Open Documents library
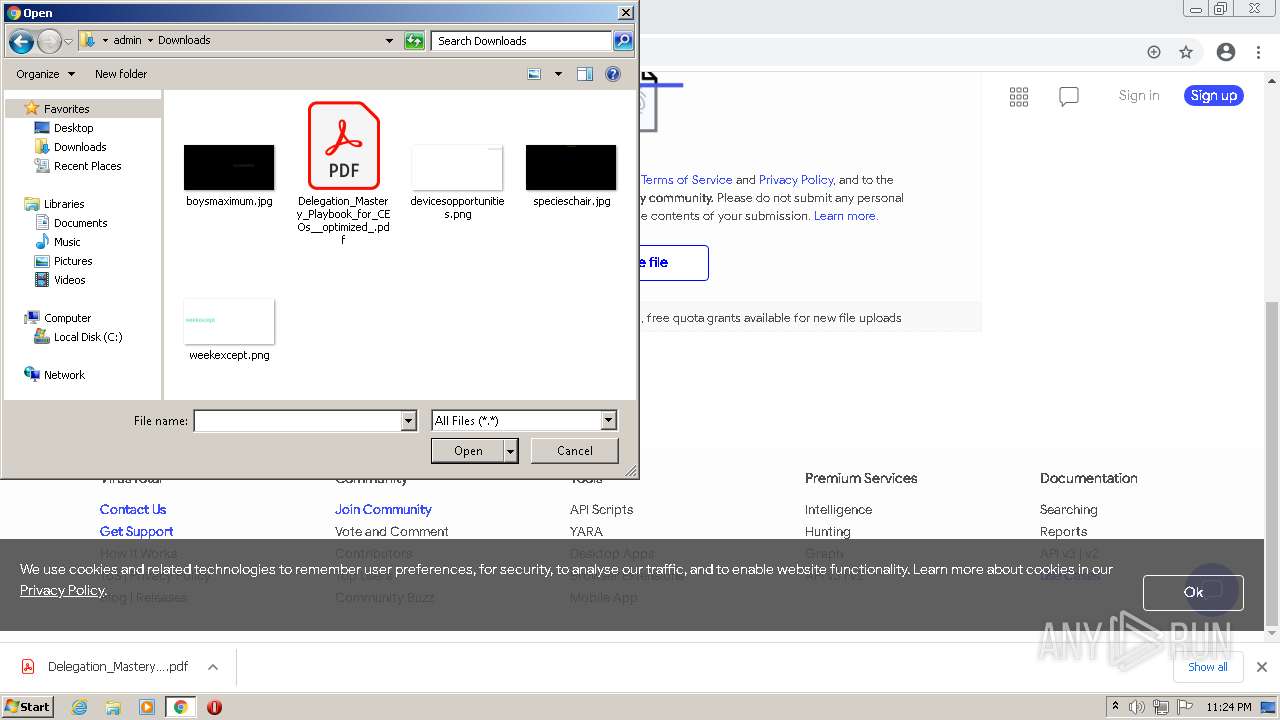 point(80,223)
